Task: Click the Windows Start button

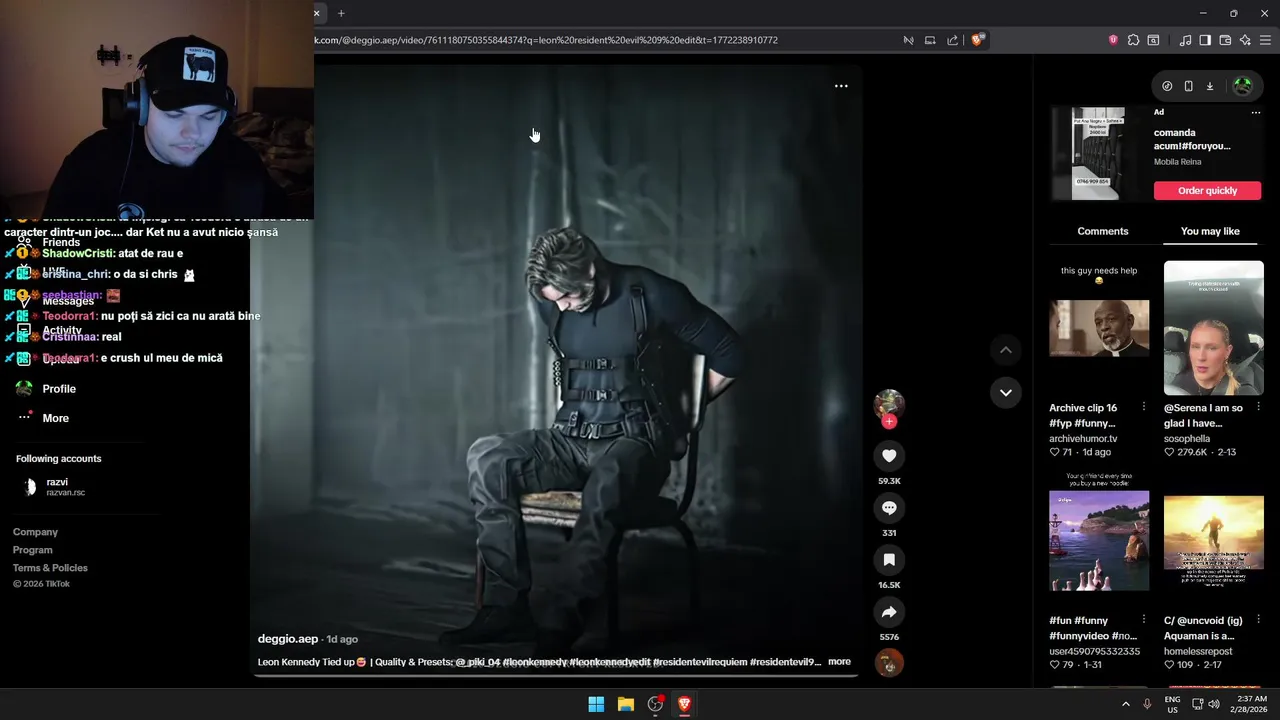Action: (x=596, y=704)
